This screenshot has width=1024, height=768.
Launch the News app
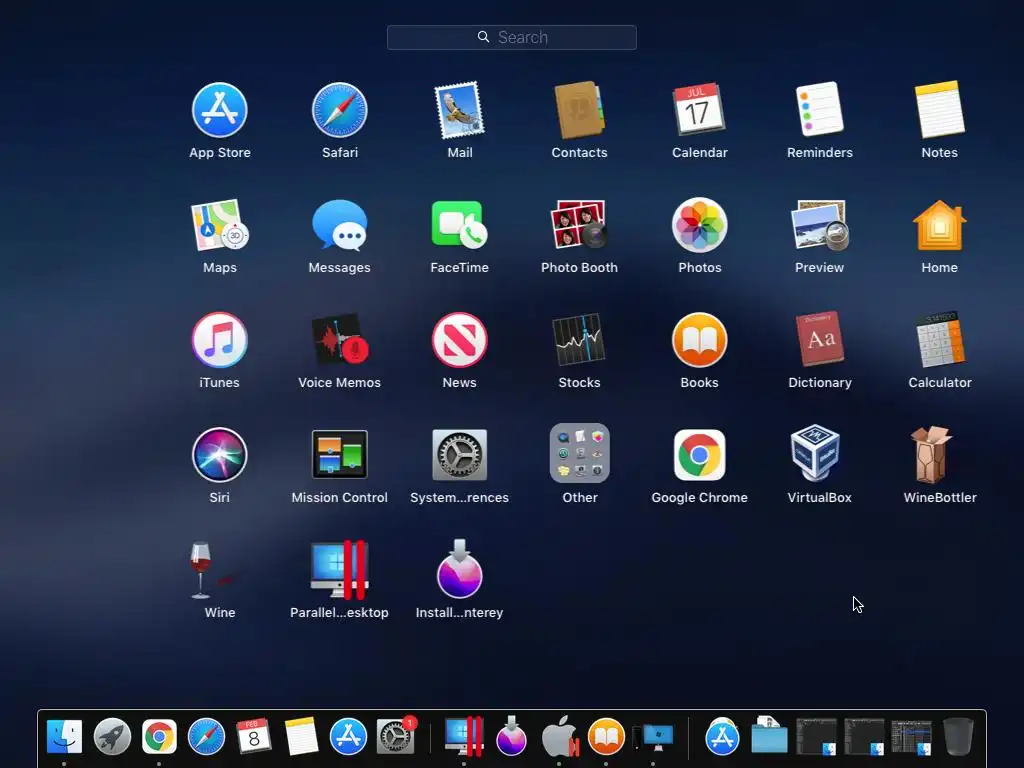click(x=460, y=340)
